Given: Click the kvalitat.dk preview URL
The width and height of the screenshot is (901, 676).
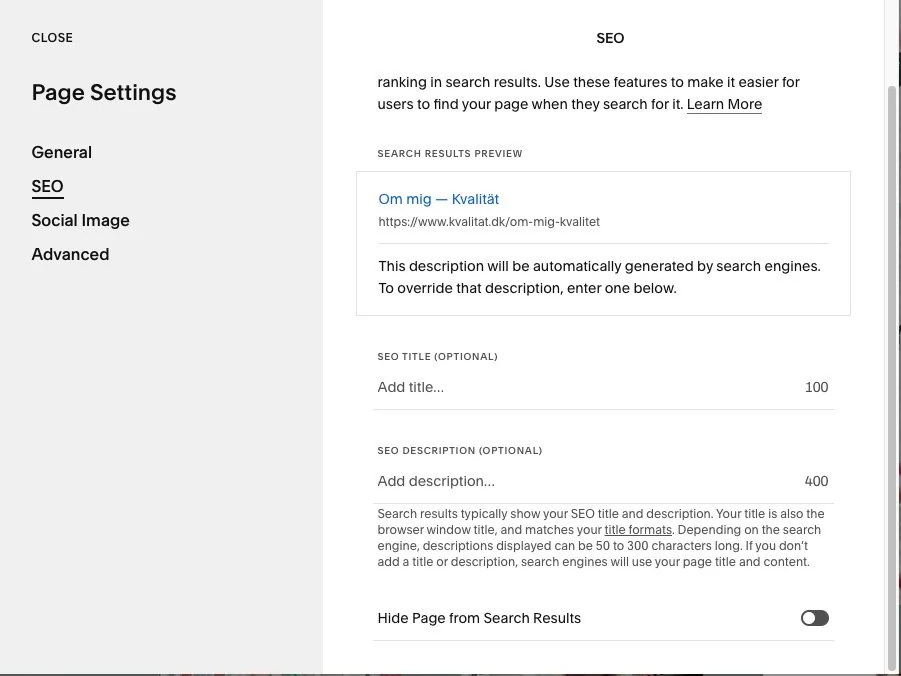Looking at the screenshot, I should click(x=489, y=222).
